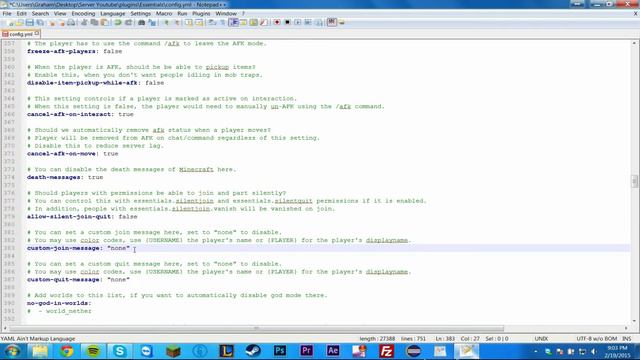Open the Encoding menu
640x360 pixels.
point(83,13)
